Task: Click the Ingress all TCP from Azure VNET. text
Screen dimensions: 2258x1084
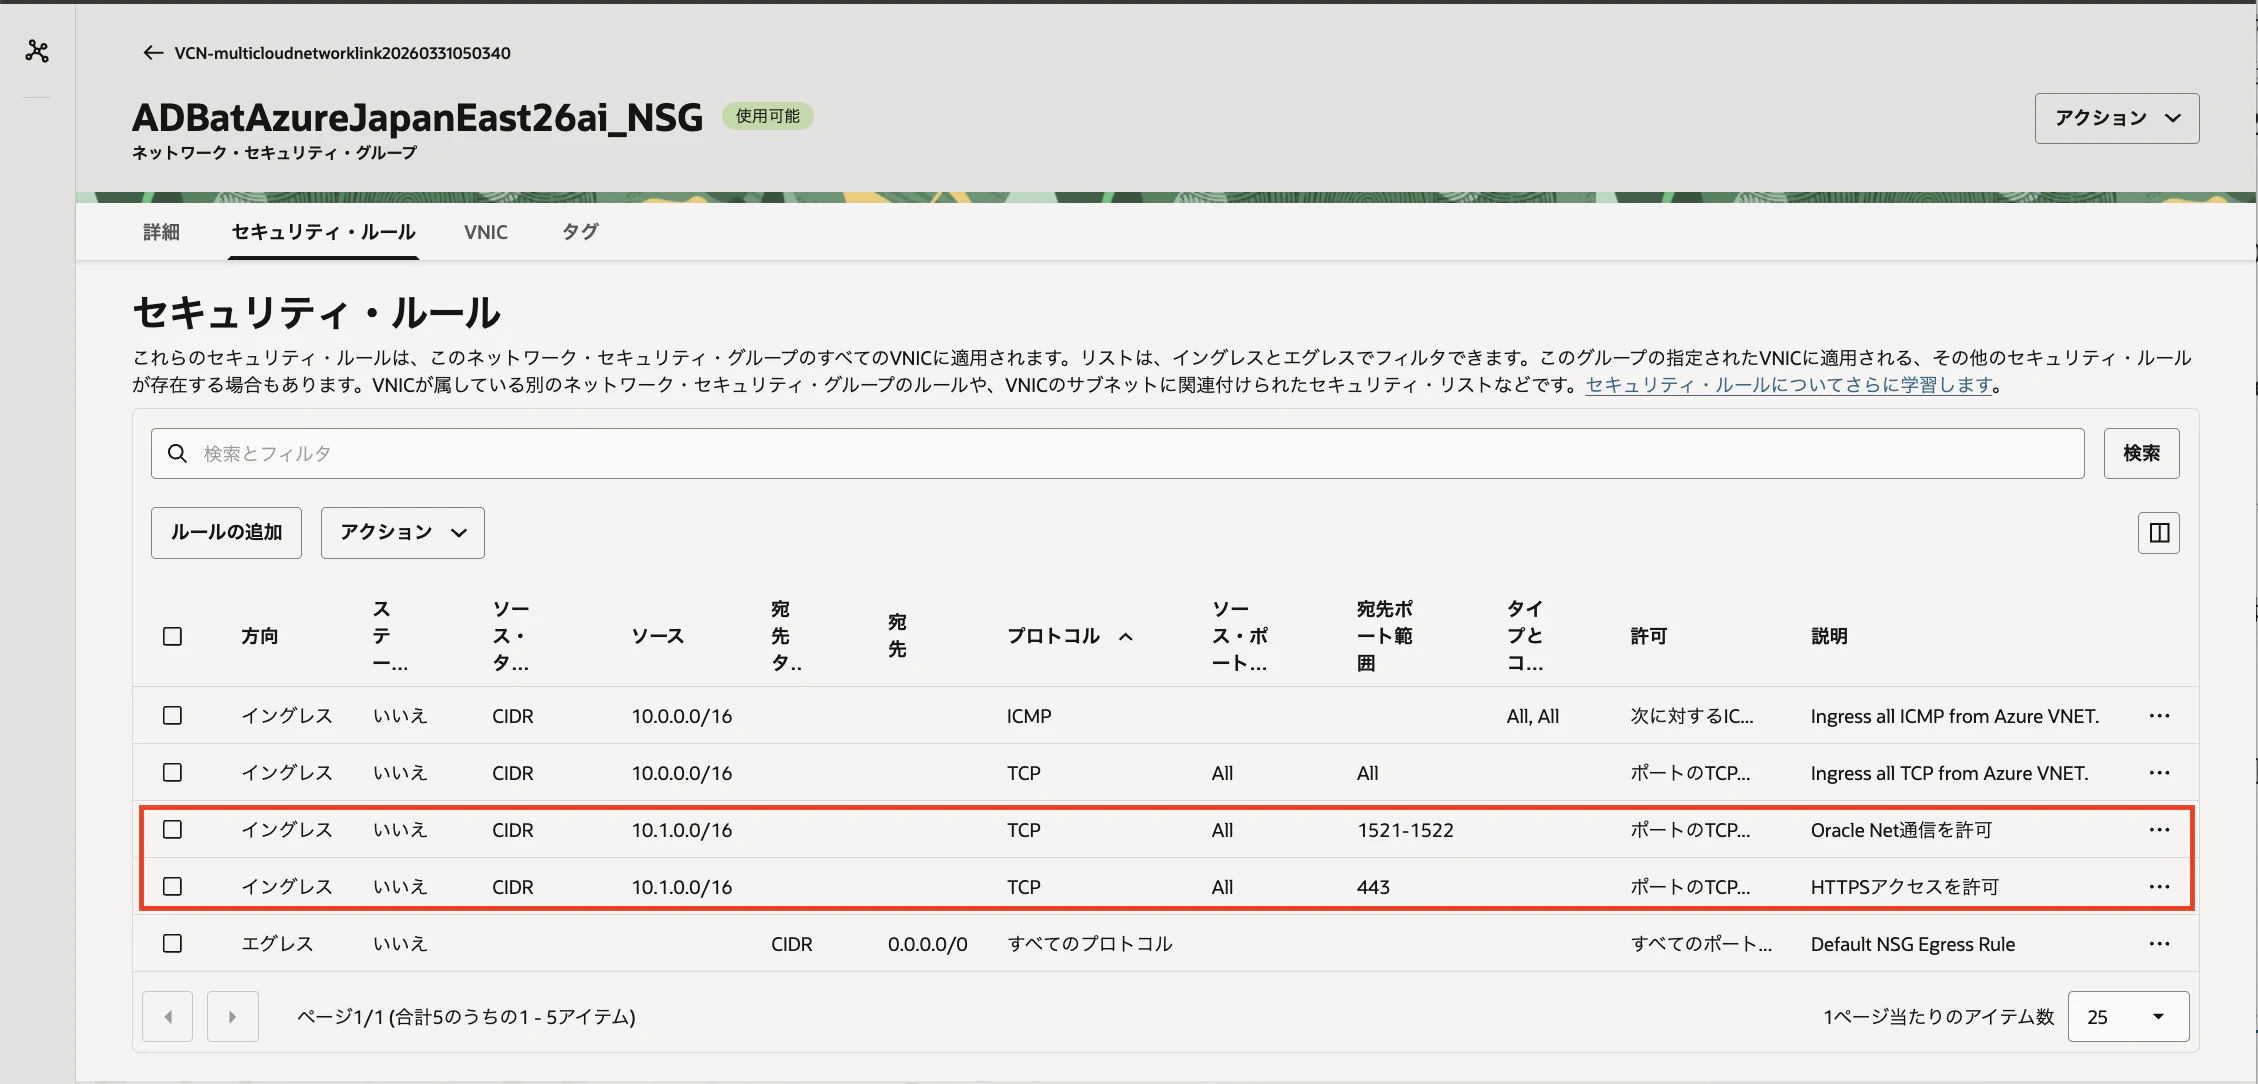Action: click(x=1949, y=773)
